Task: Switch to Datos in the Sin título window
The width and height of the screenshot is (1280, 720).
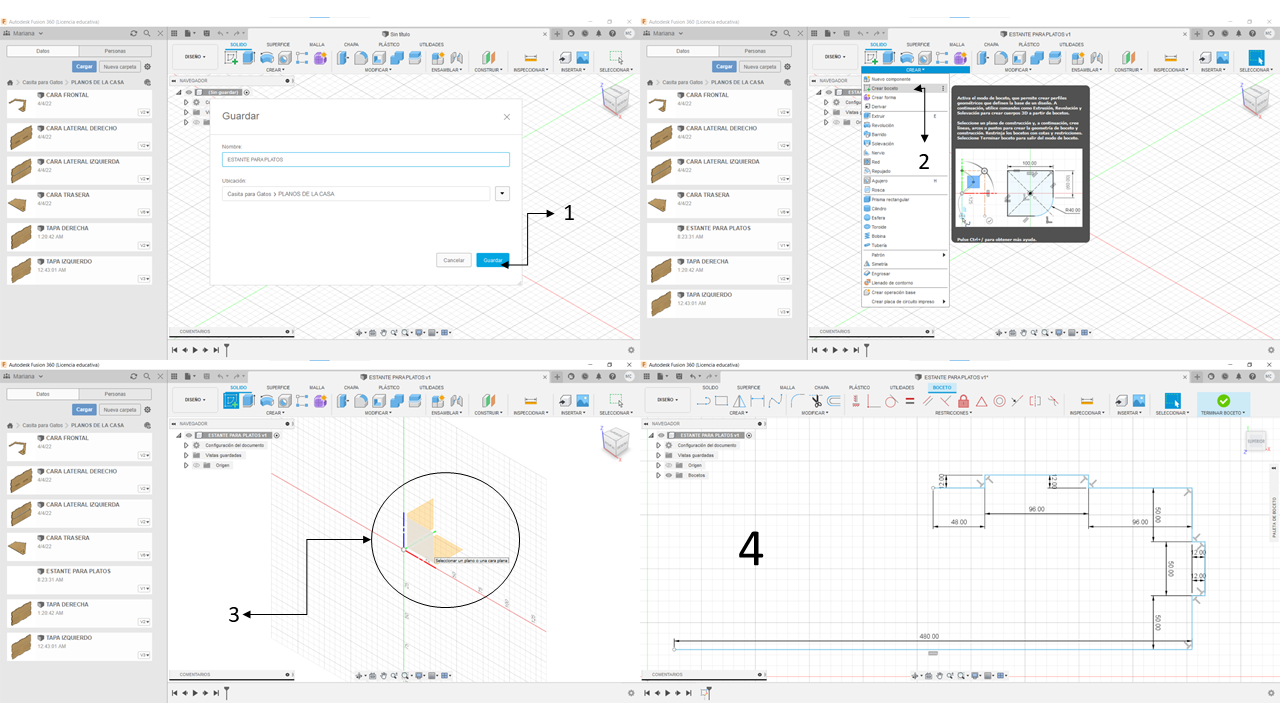Action: click(43, 51)
